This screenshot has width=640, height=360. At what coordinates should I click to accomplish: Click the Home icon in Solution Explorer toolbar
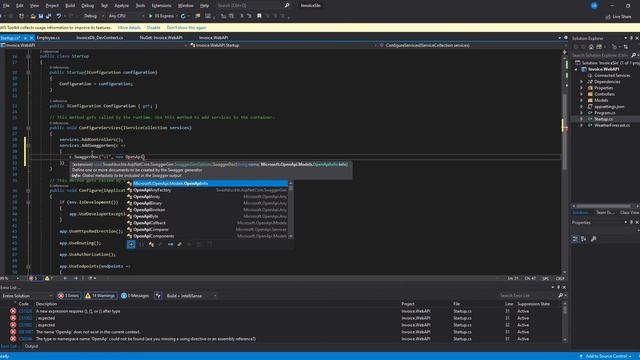(x=591, y=47)
